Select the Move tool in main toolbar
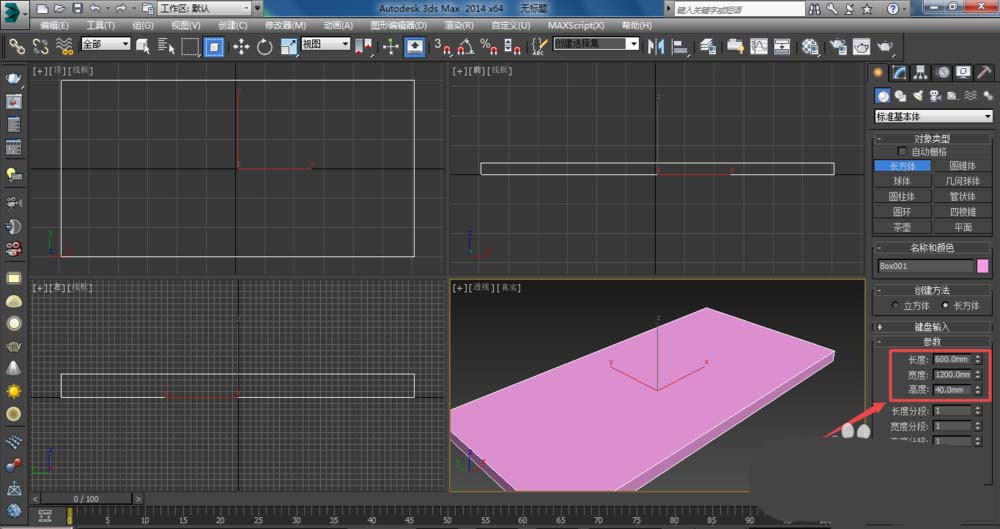 pyautogui.click(x=241, y=46)
